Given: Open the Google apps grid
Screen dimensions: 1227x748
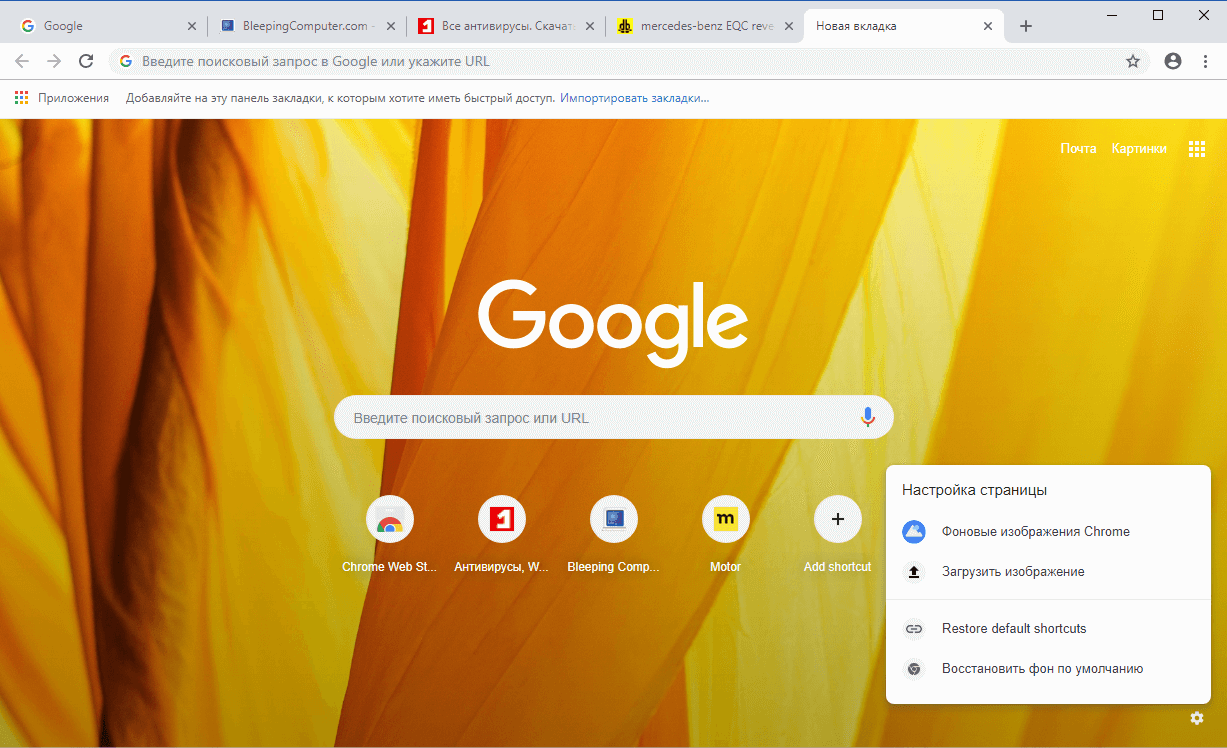Looking at the screenshot, I should point(1197,148).
